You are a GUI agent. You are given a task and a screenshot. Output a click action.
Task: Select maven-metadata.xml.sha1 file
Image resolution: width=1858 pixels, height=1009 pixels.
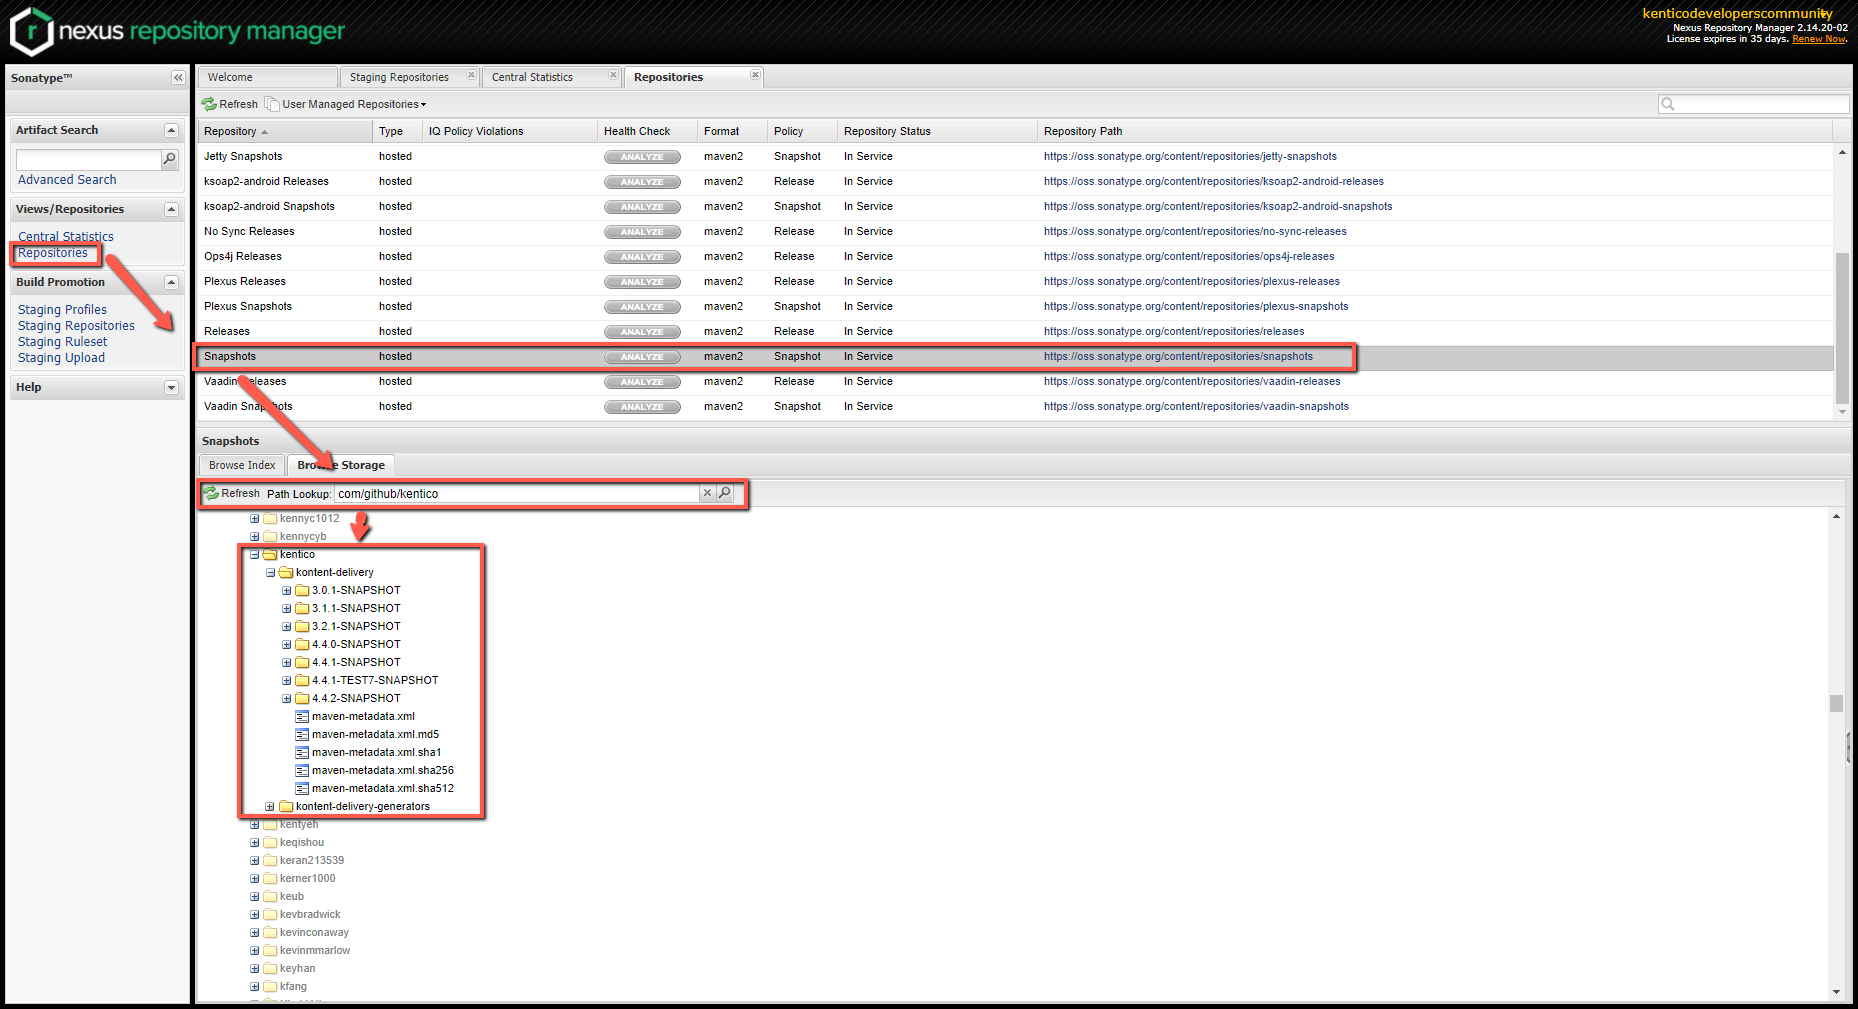click(376, 752)
